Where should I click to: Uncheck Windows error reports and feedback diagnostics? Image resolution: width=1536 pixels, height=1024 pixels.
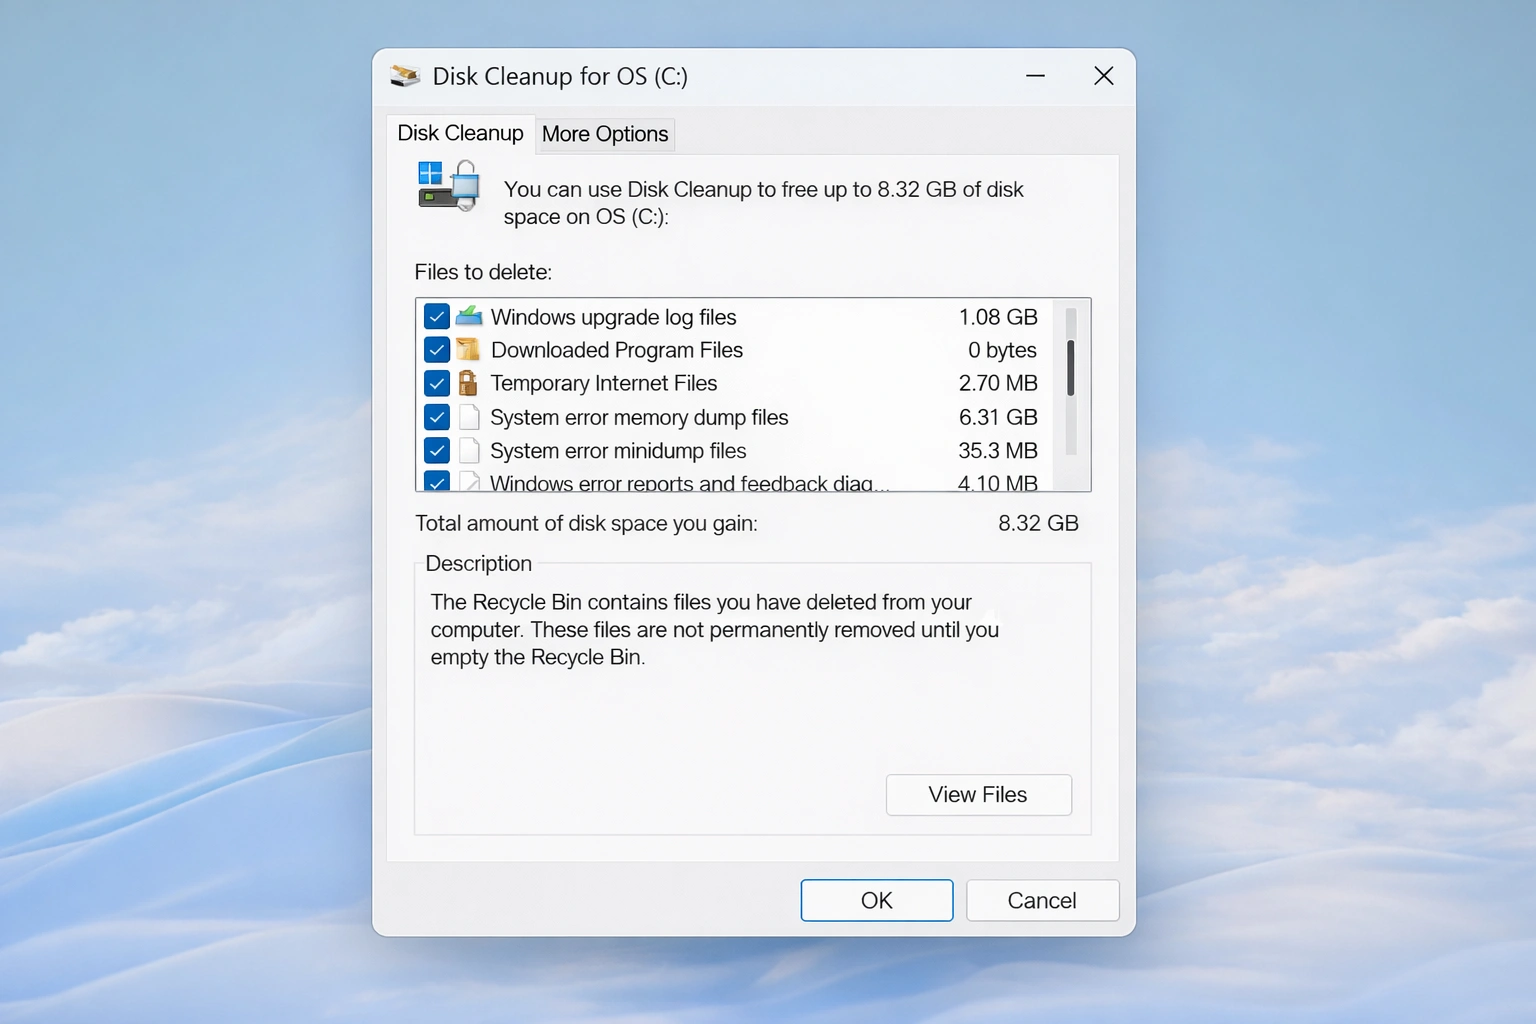(x=437, y=481)
